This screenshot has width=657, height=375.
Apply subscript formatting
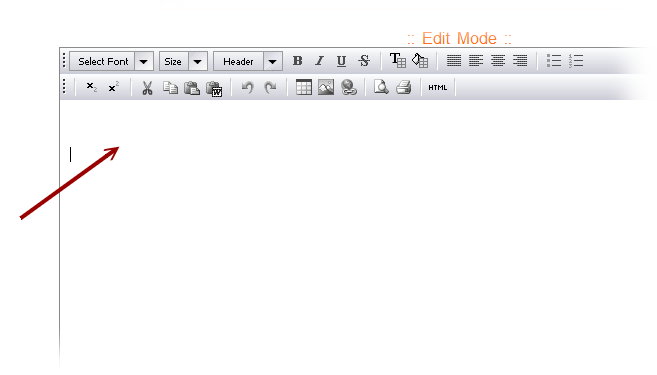(91, 87)
